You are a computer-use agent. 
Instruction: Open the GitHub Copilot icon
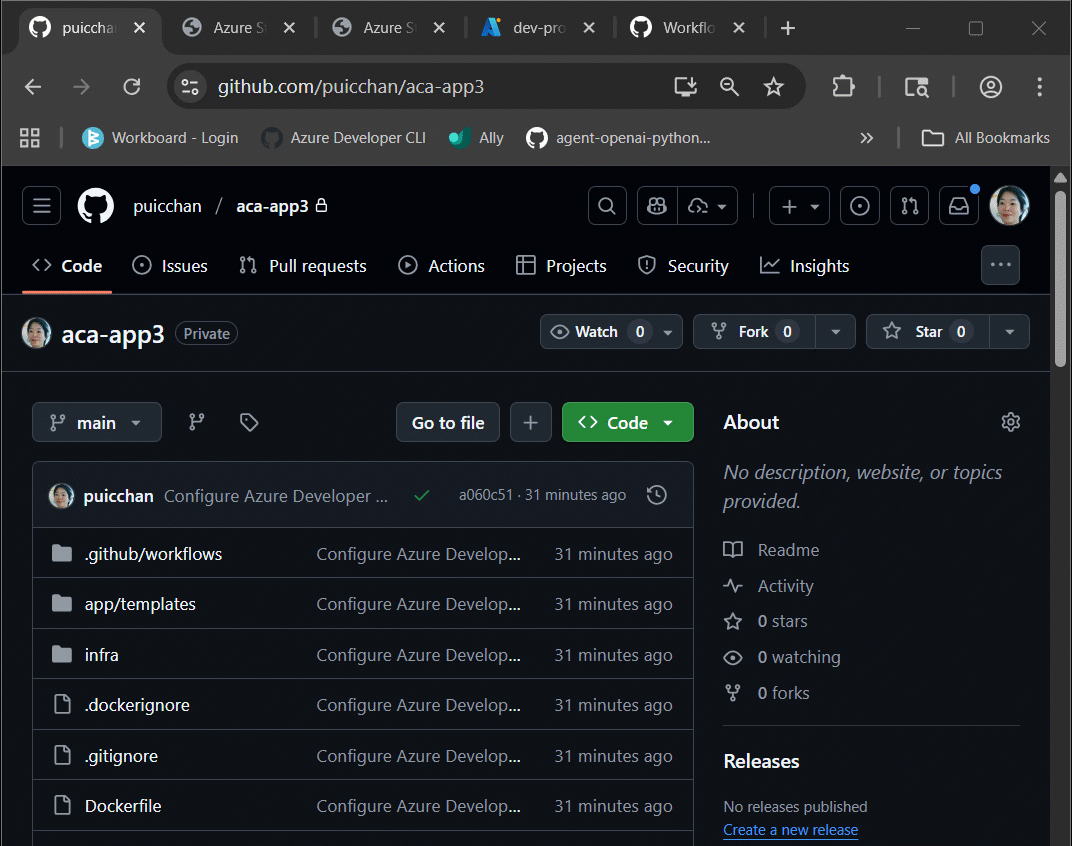click(x=656, y=205)
